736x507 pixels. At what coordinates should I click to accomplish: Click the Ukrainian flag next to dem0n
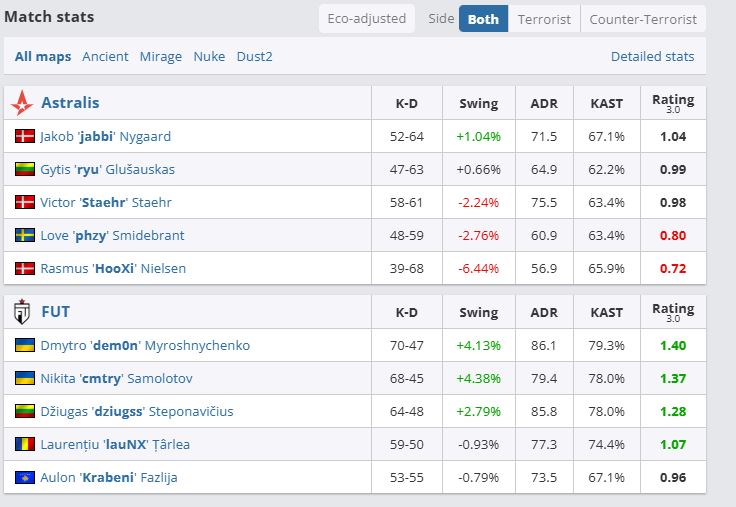[x=24, y=345]
